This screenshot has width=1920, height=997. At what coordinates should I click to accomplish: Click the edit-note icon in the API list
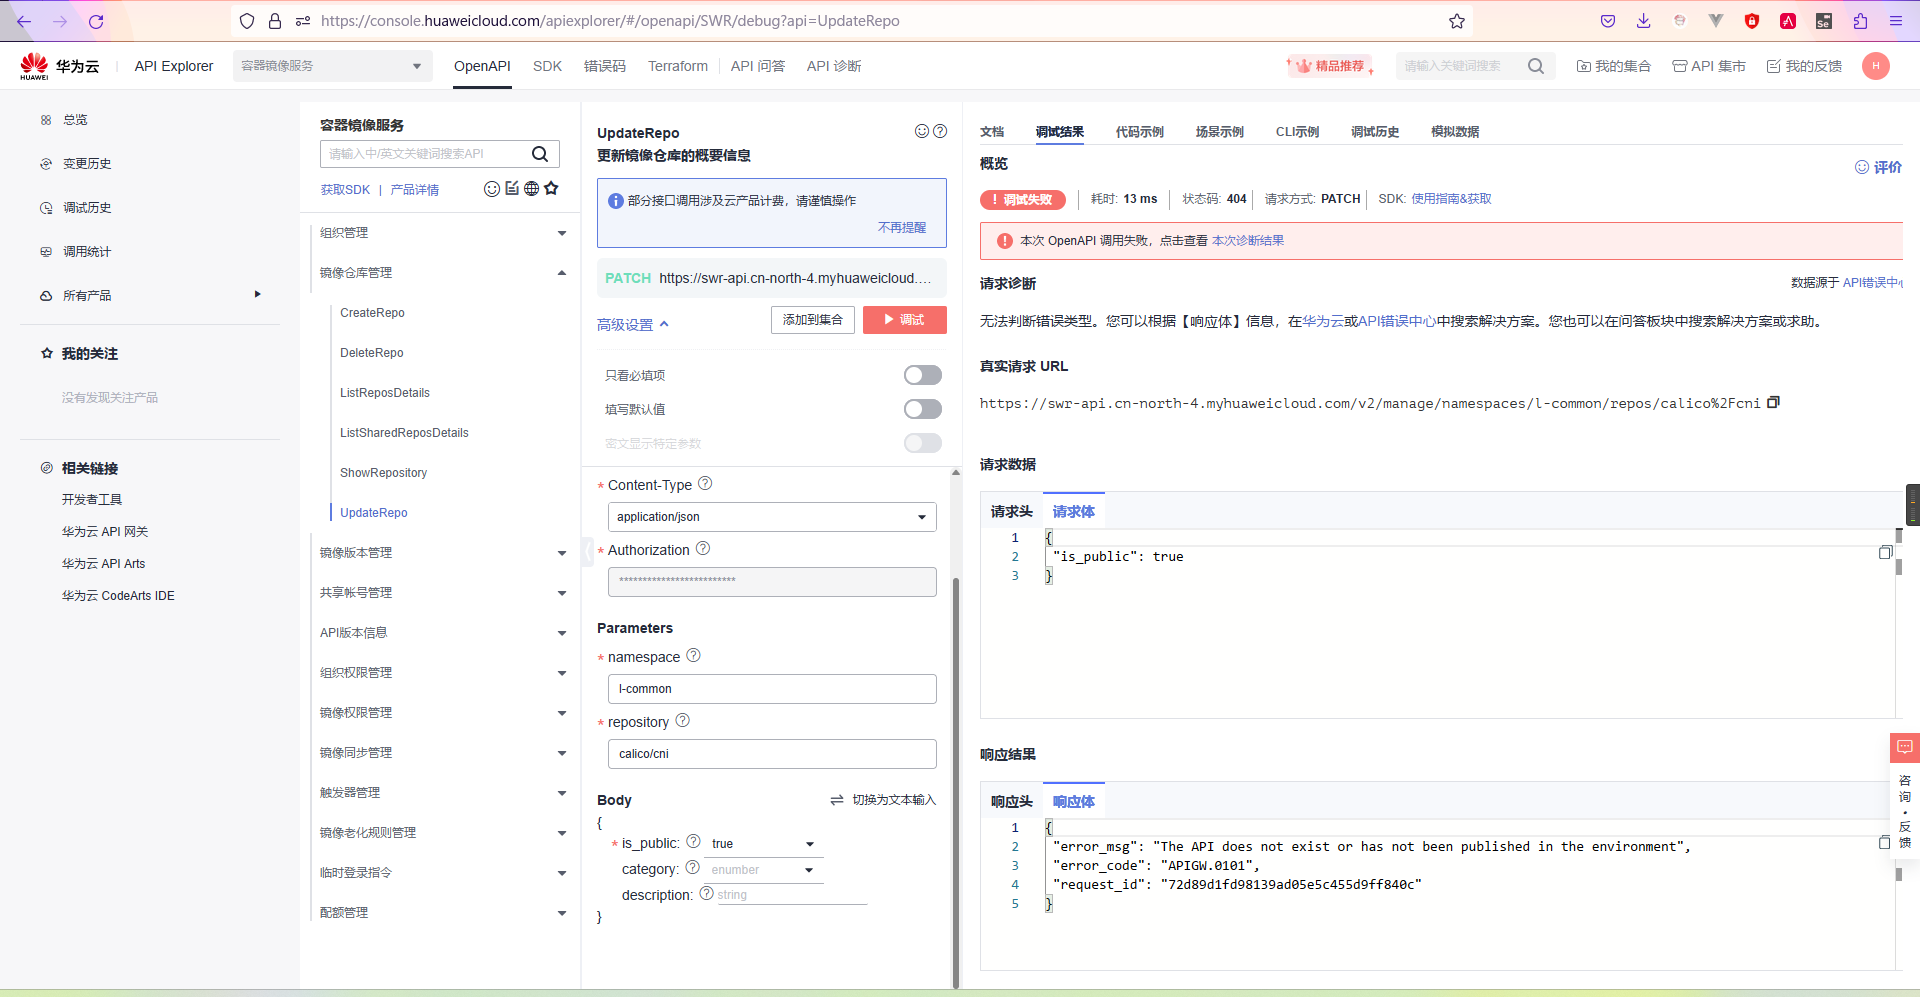pos(512,188)
